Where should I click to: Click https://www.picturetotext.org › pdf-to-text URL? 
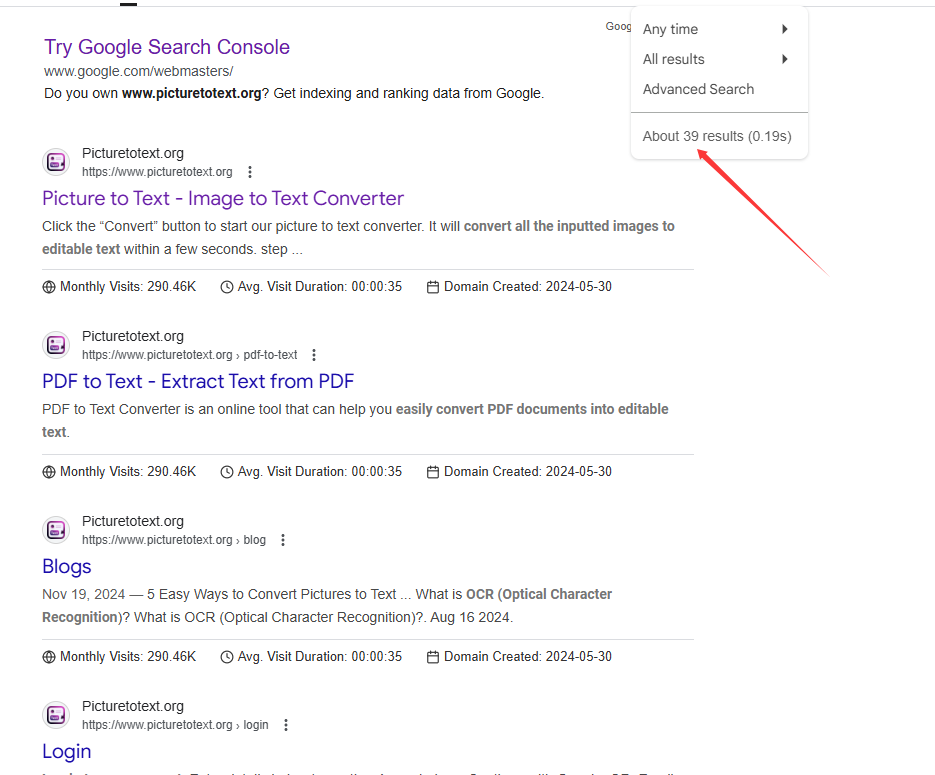point(190,355)
